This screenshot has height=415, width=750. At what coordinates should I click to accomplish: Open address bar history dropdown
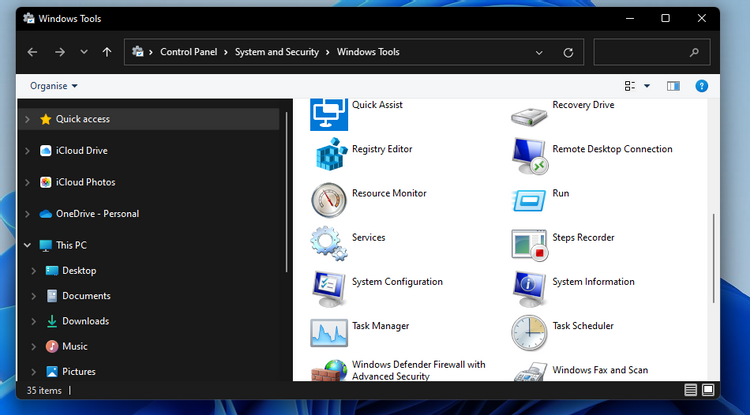point(539,53)
